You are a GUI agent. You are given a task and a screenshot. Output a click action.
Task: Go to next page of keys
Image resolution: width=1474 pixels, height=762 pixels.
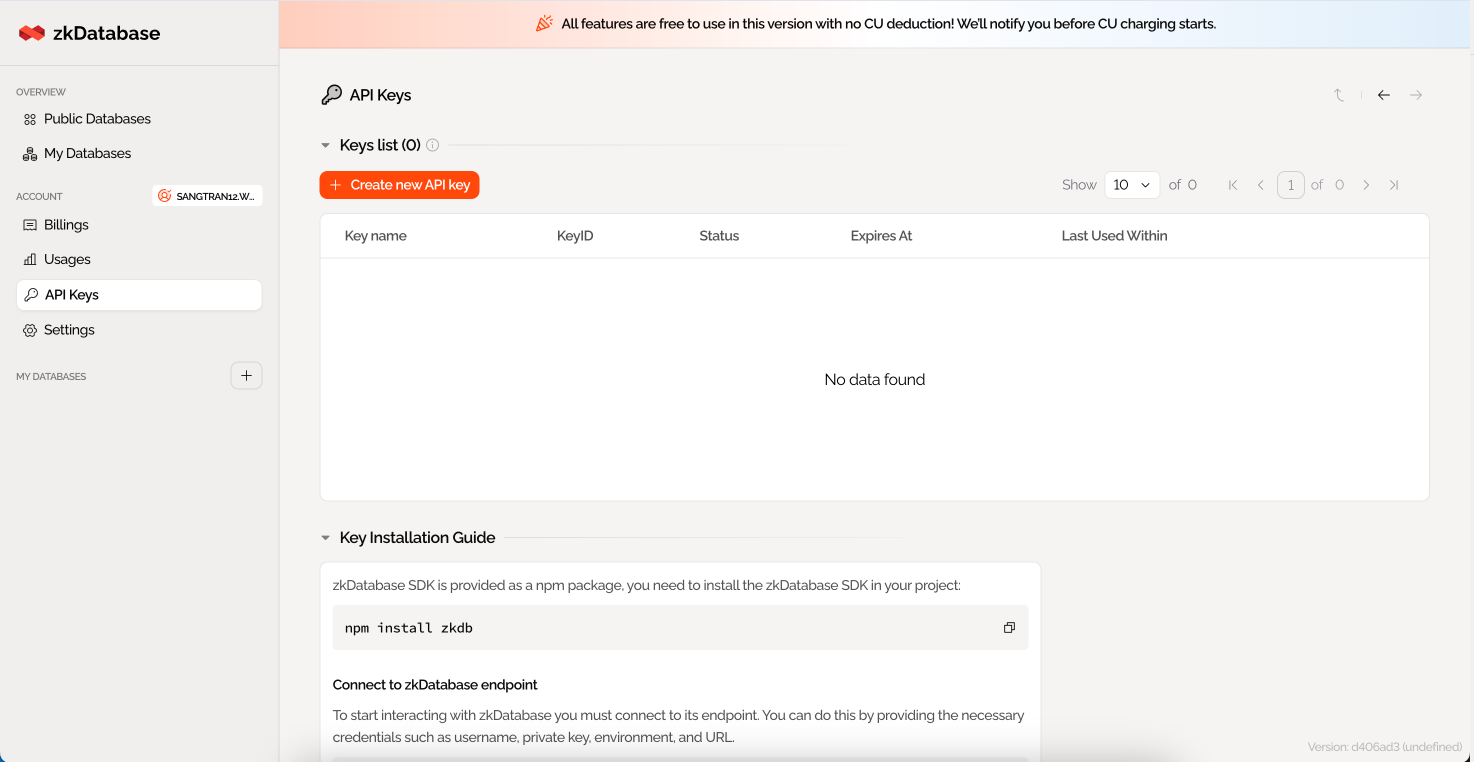tap(1366, 185)
